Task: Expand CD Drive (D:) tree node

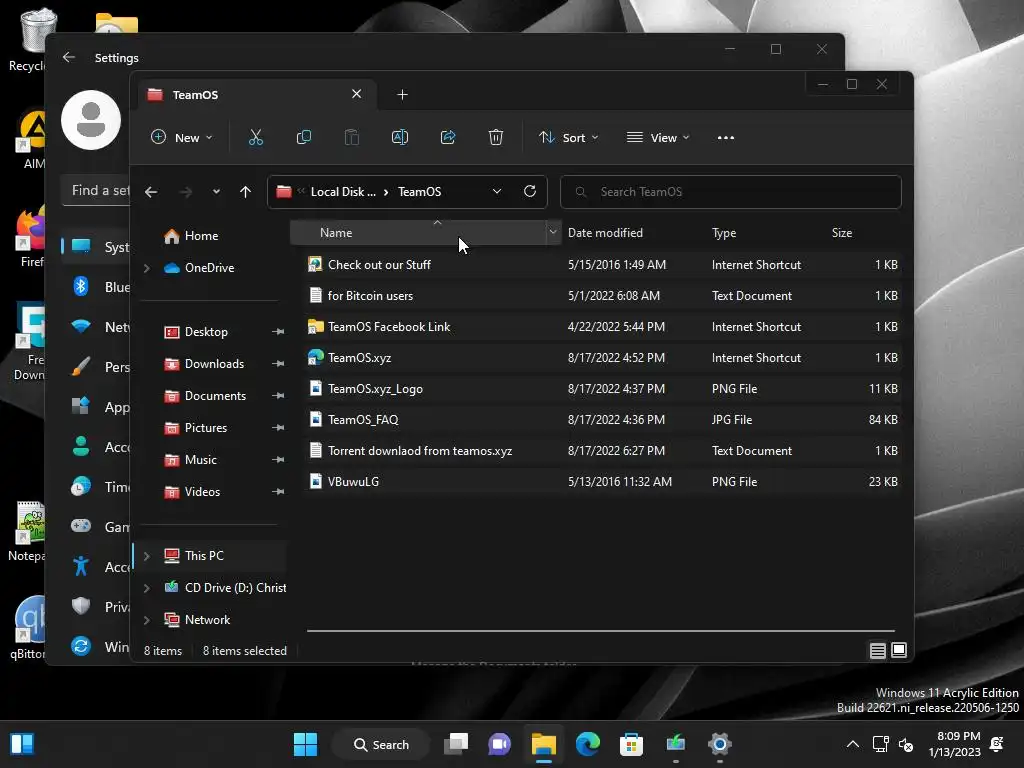Action: point(147,588)
